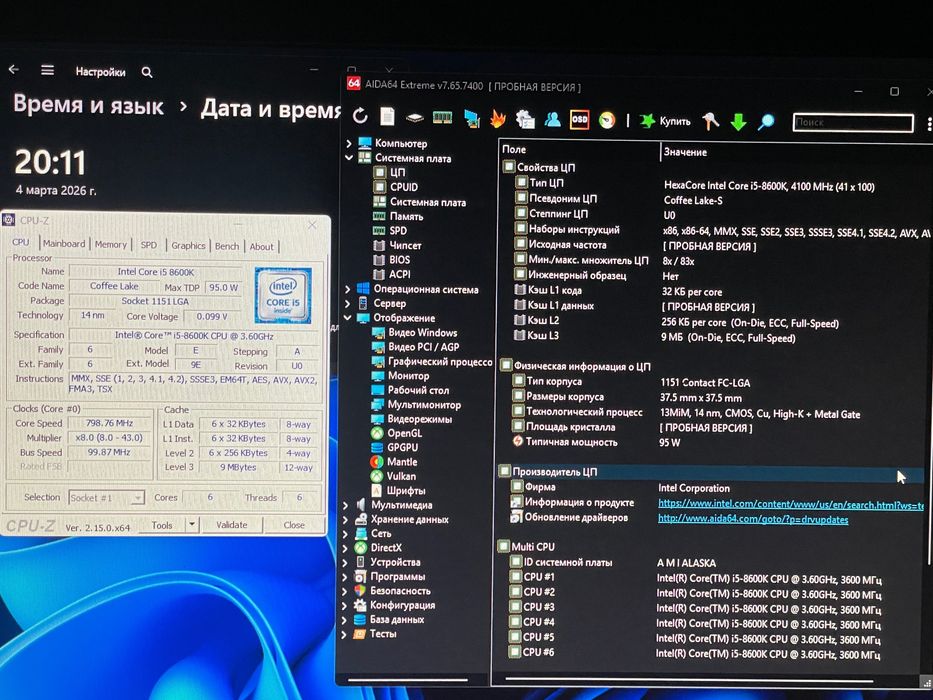
Task: Select BIOS in the AIDA64 tree
Action: (x=392, y=260)
